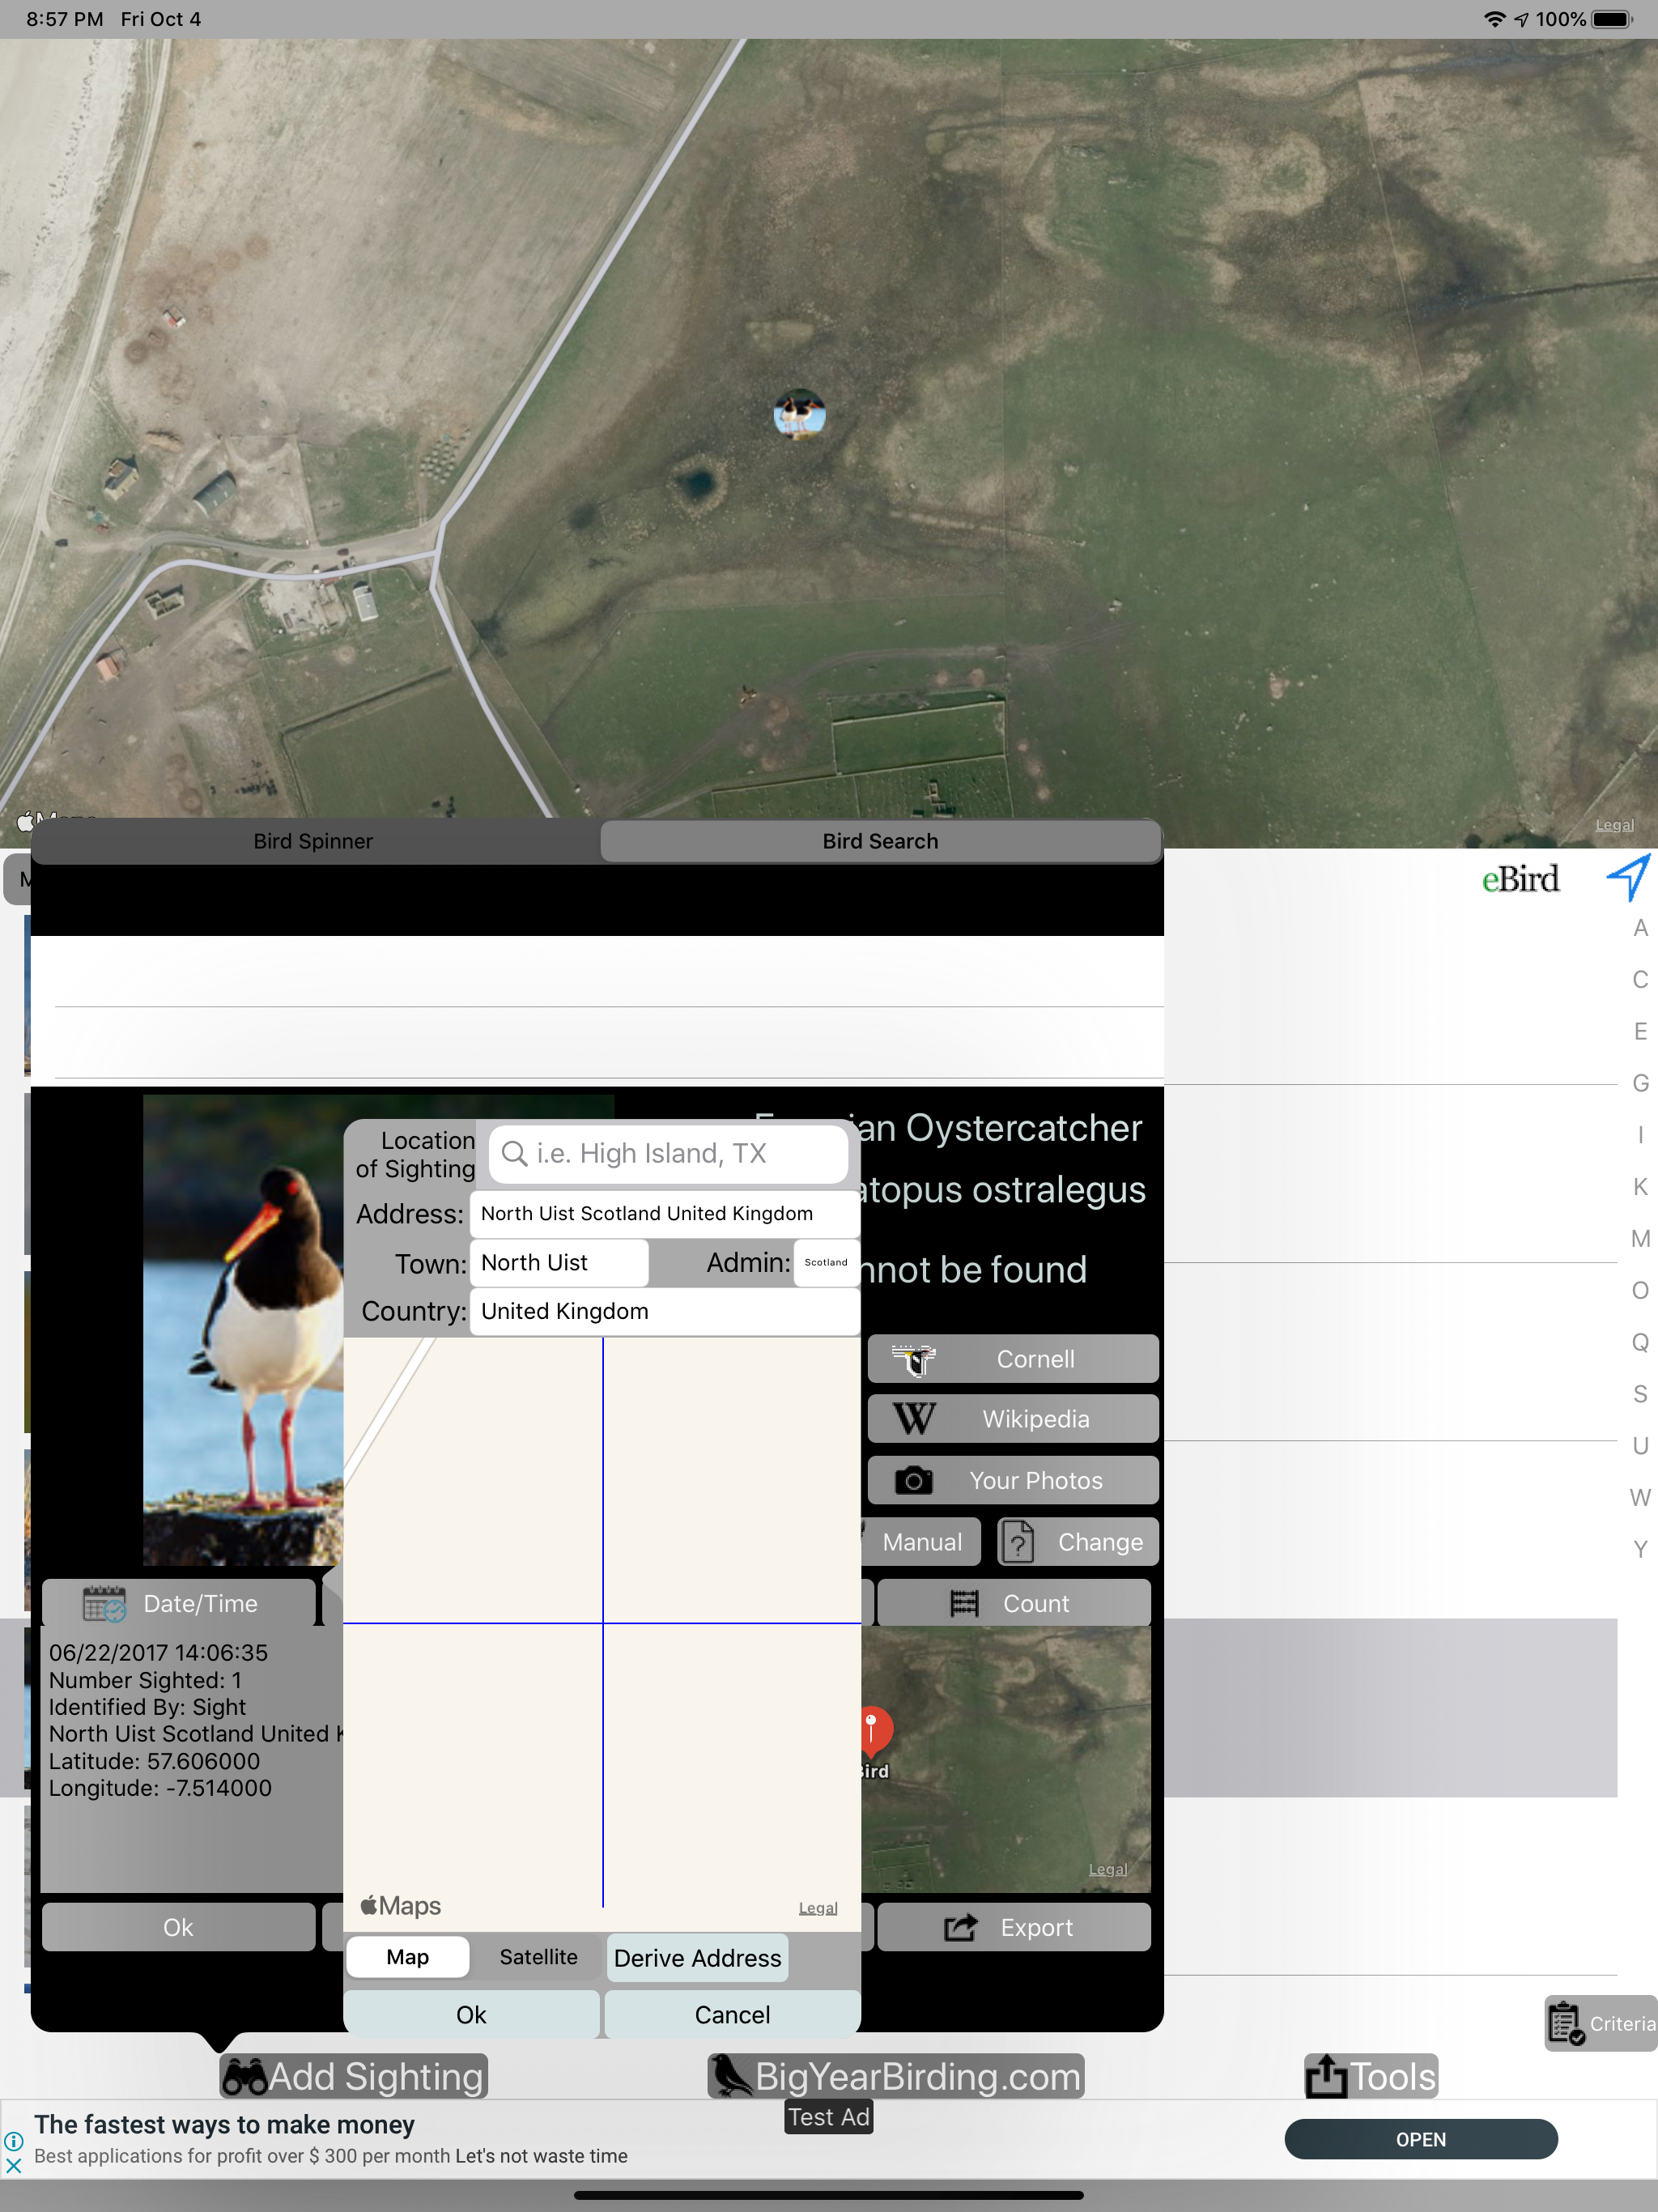Tap the oystercatcher photo thumbnail
Image resolution: width=1658 pixels, height=2212 pixels.
pos(243,1330)
